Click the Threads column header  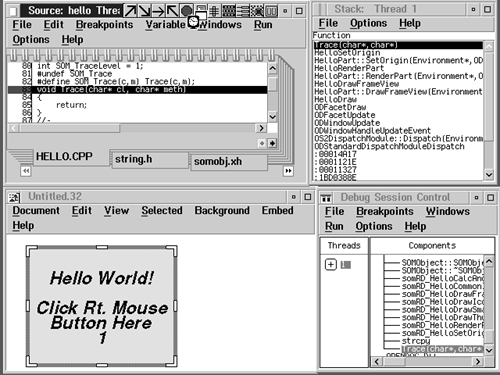344,246
